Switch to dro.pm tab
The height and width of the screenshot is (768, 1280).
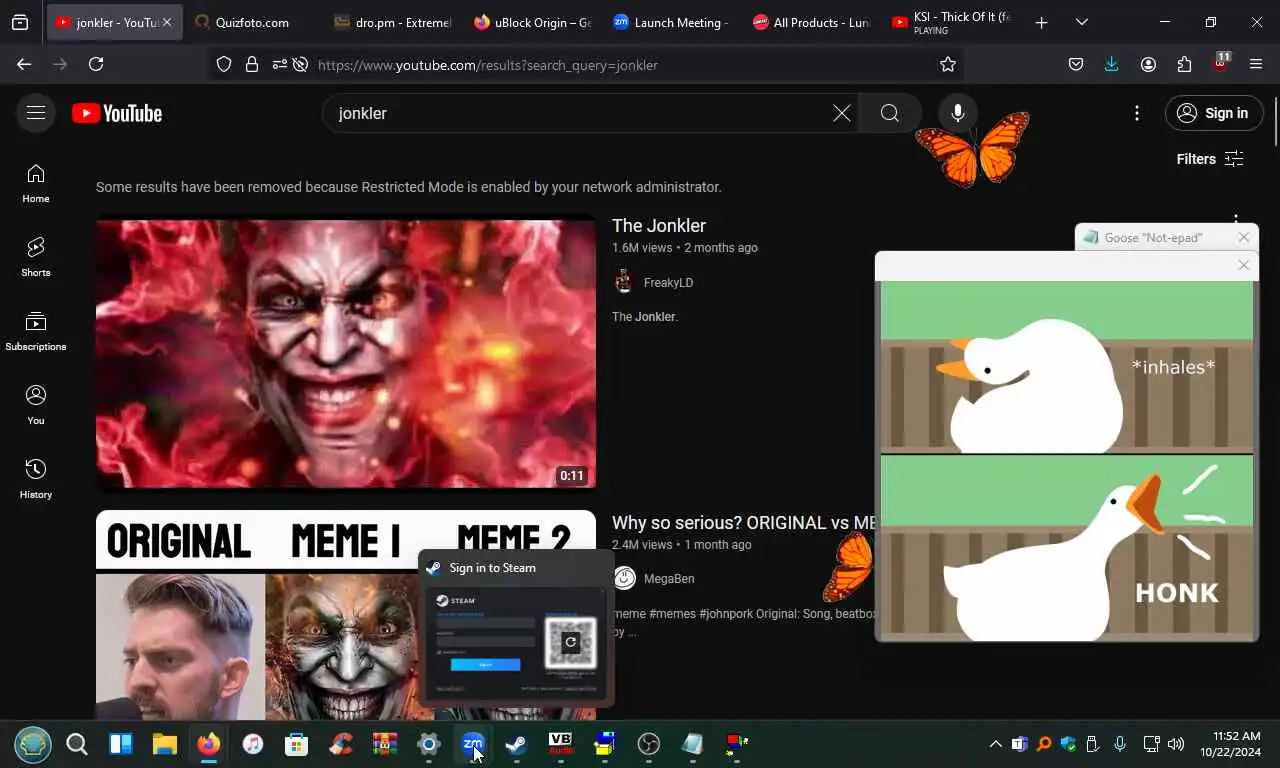pos(392,22)
